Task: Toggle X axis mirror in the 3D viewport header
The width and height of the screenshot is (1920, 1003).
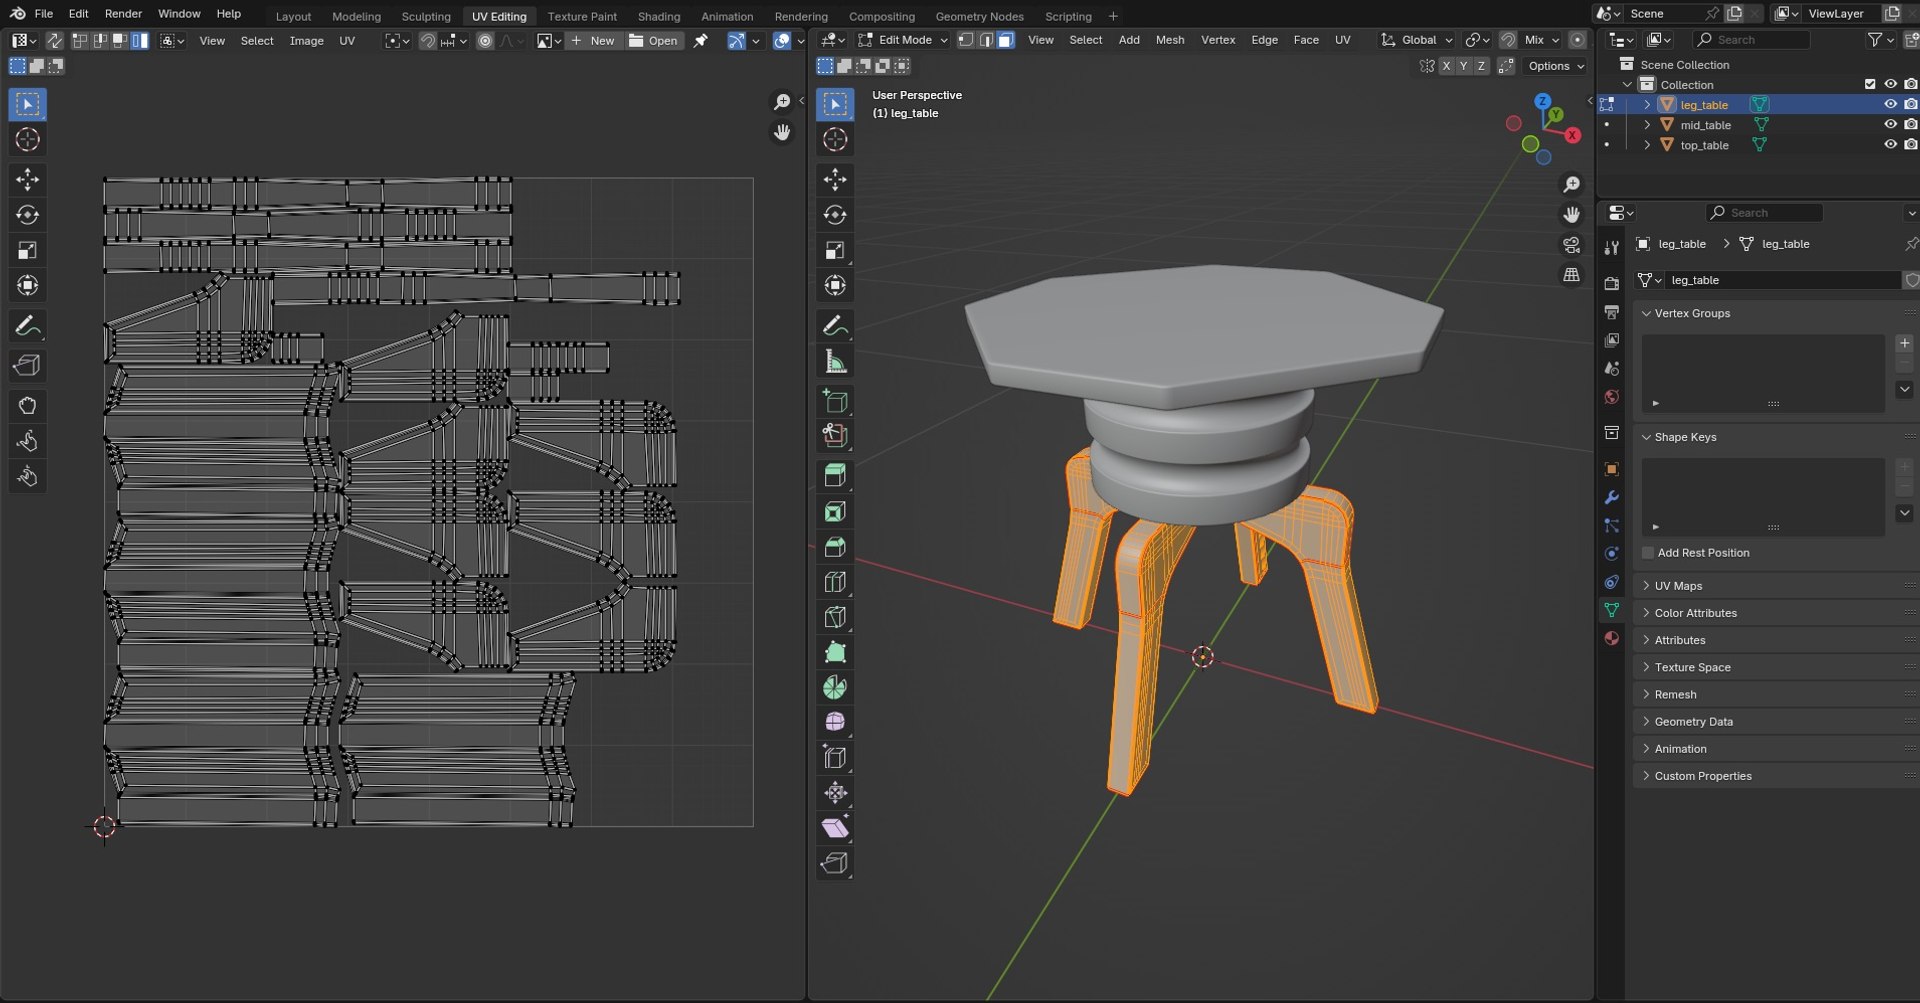Action: 1446,66
